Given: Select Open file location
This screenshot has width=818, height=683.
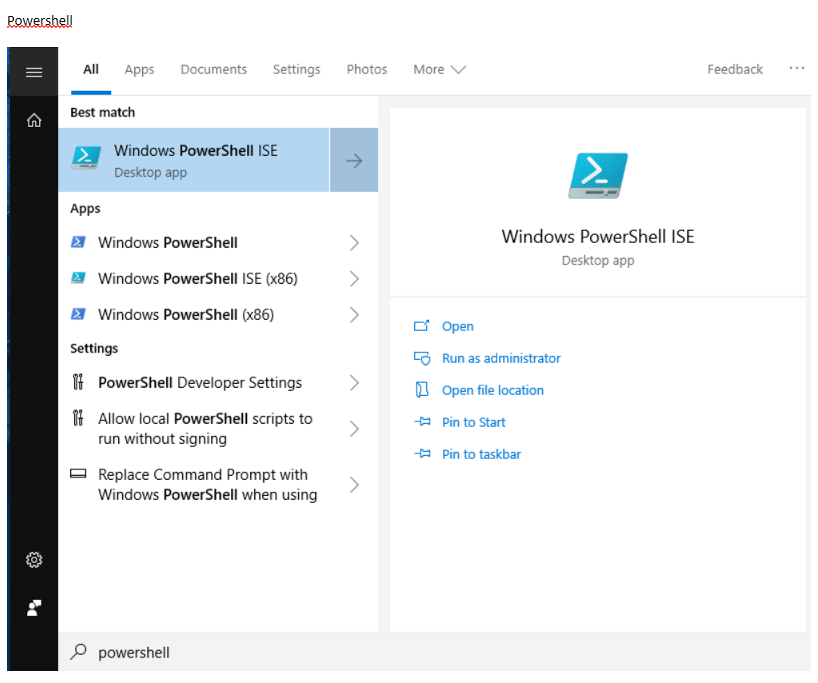Looking at the screenshot, I should point(492,390).
